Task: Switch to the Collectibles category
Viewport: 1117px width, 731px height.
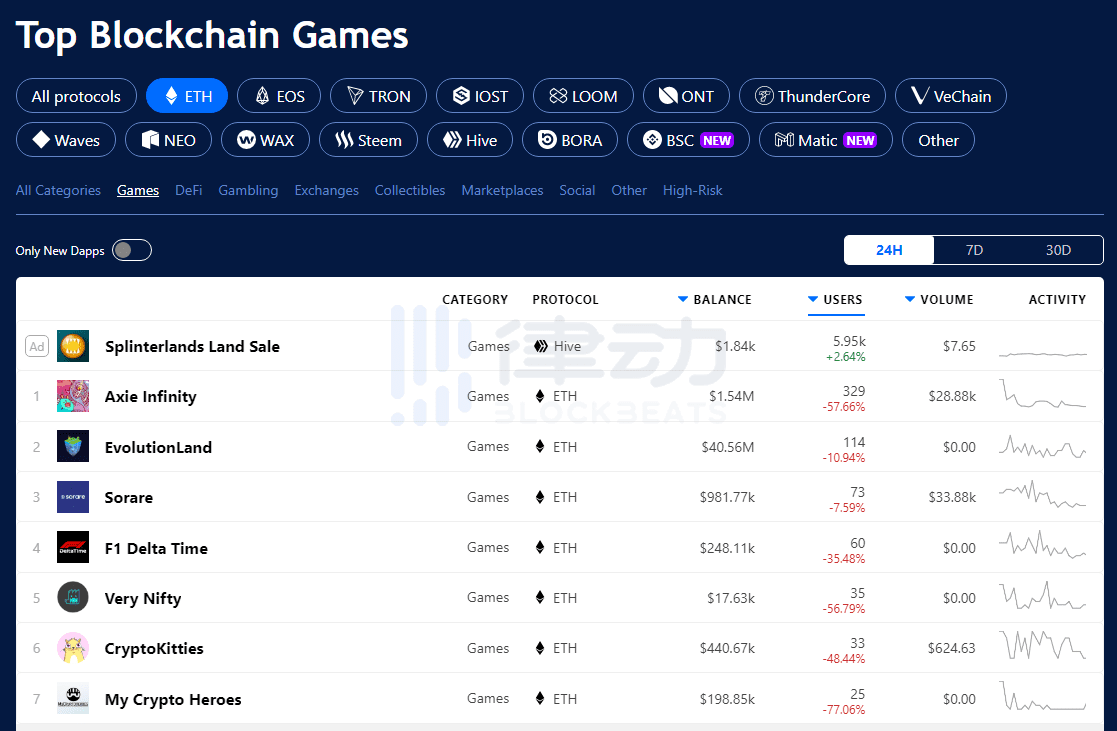Action: click(410, 190)
